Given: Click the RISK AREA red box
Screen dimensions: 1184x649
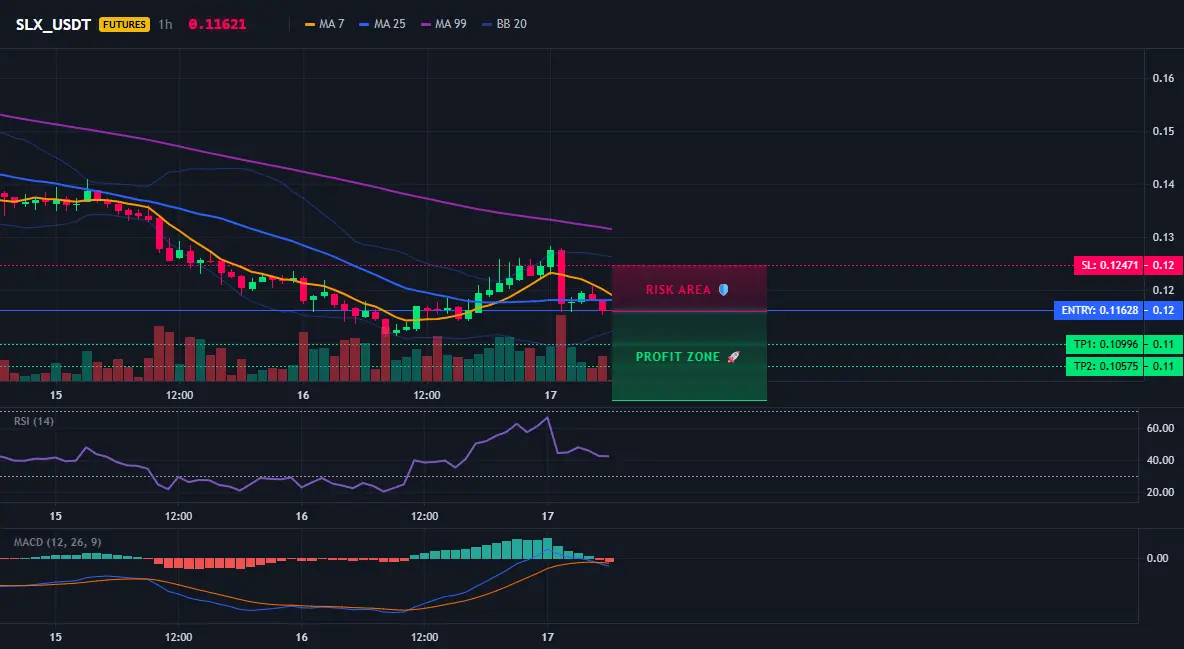Looking at the screenshot, I should (689, 288).
